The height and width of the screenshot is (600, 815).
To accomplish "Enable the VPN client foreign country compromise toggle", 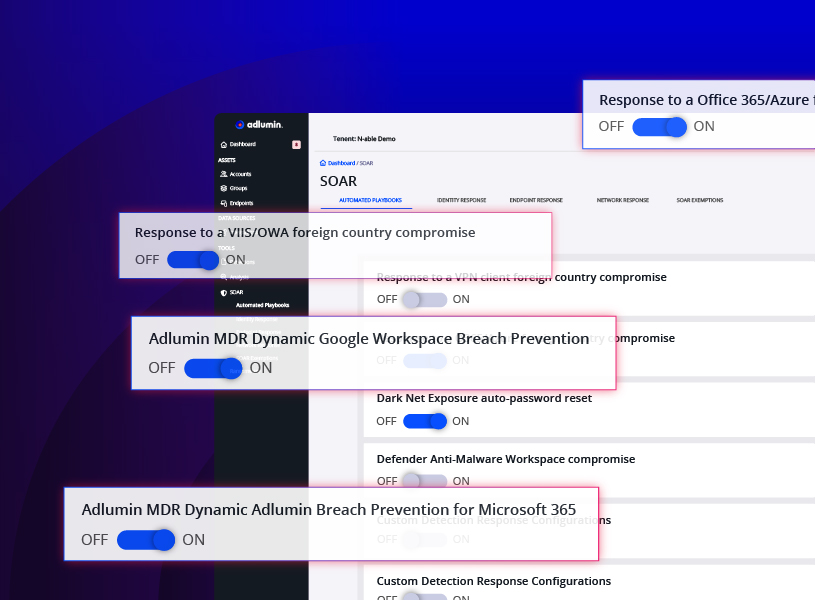I will pos(425,299).
